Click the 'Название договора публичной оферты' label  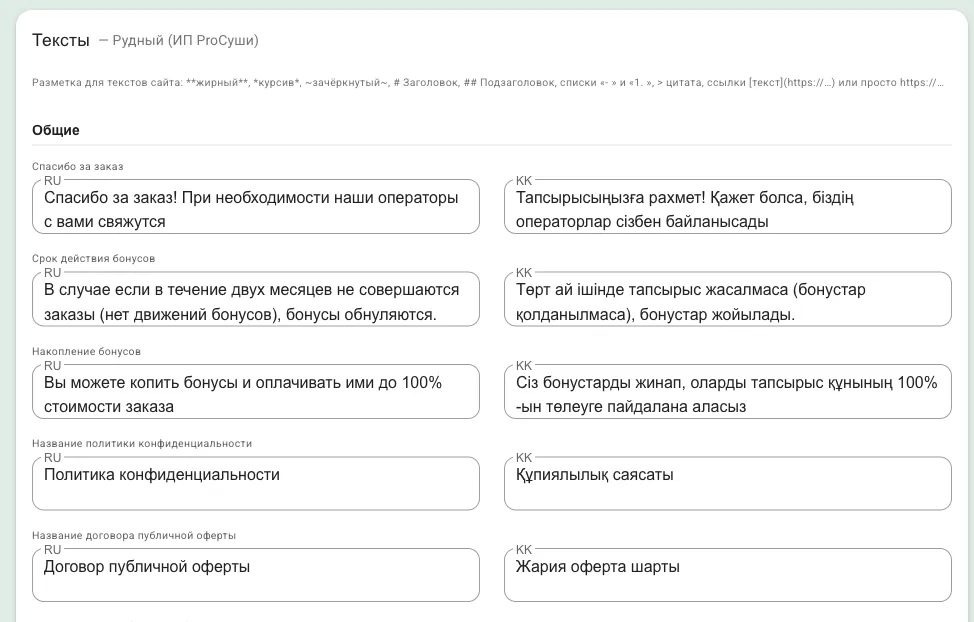pos(134,536)
